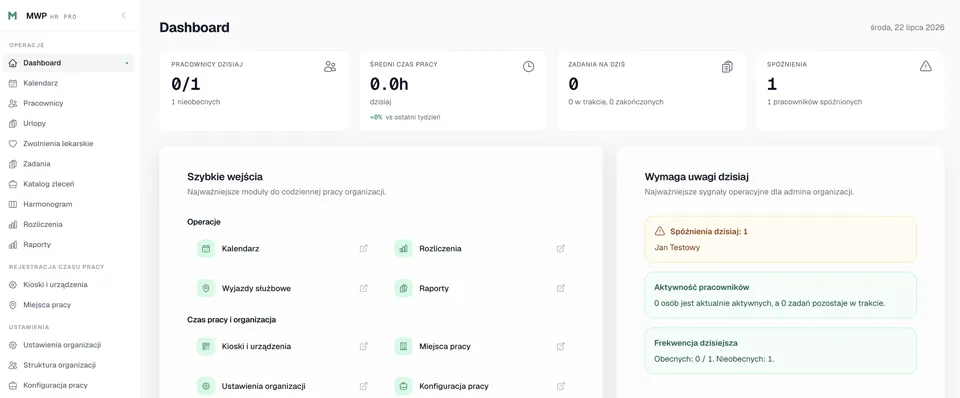Click the Raporty sidebar icon
Screen dimensions: 960x398
(13, 244)
